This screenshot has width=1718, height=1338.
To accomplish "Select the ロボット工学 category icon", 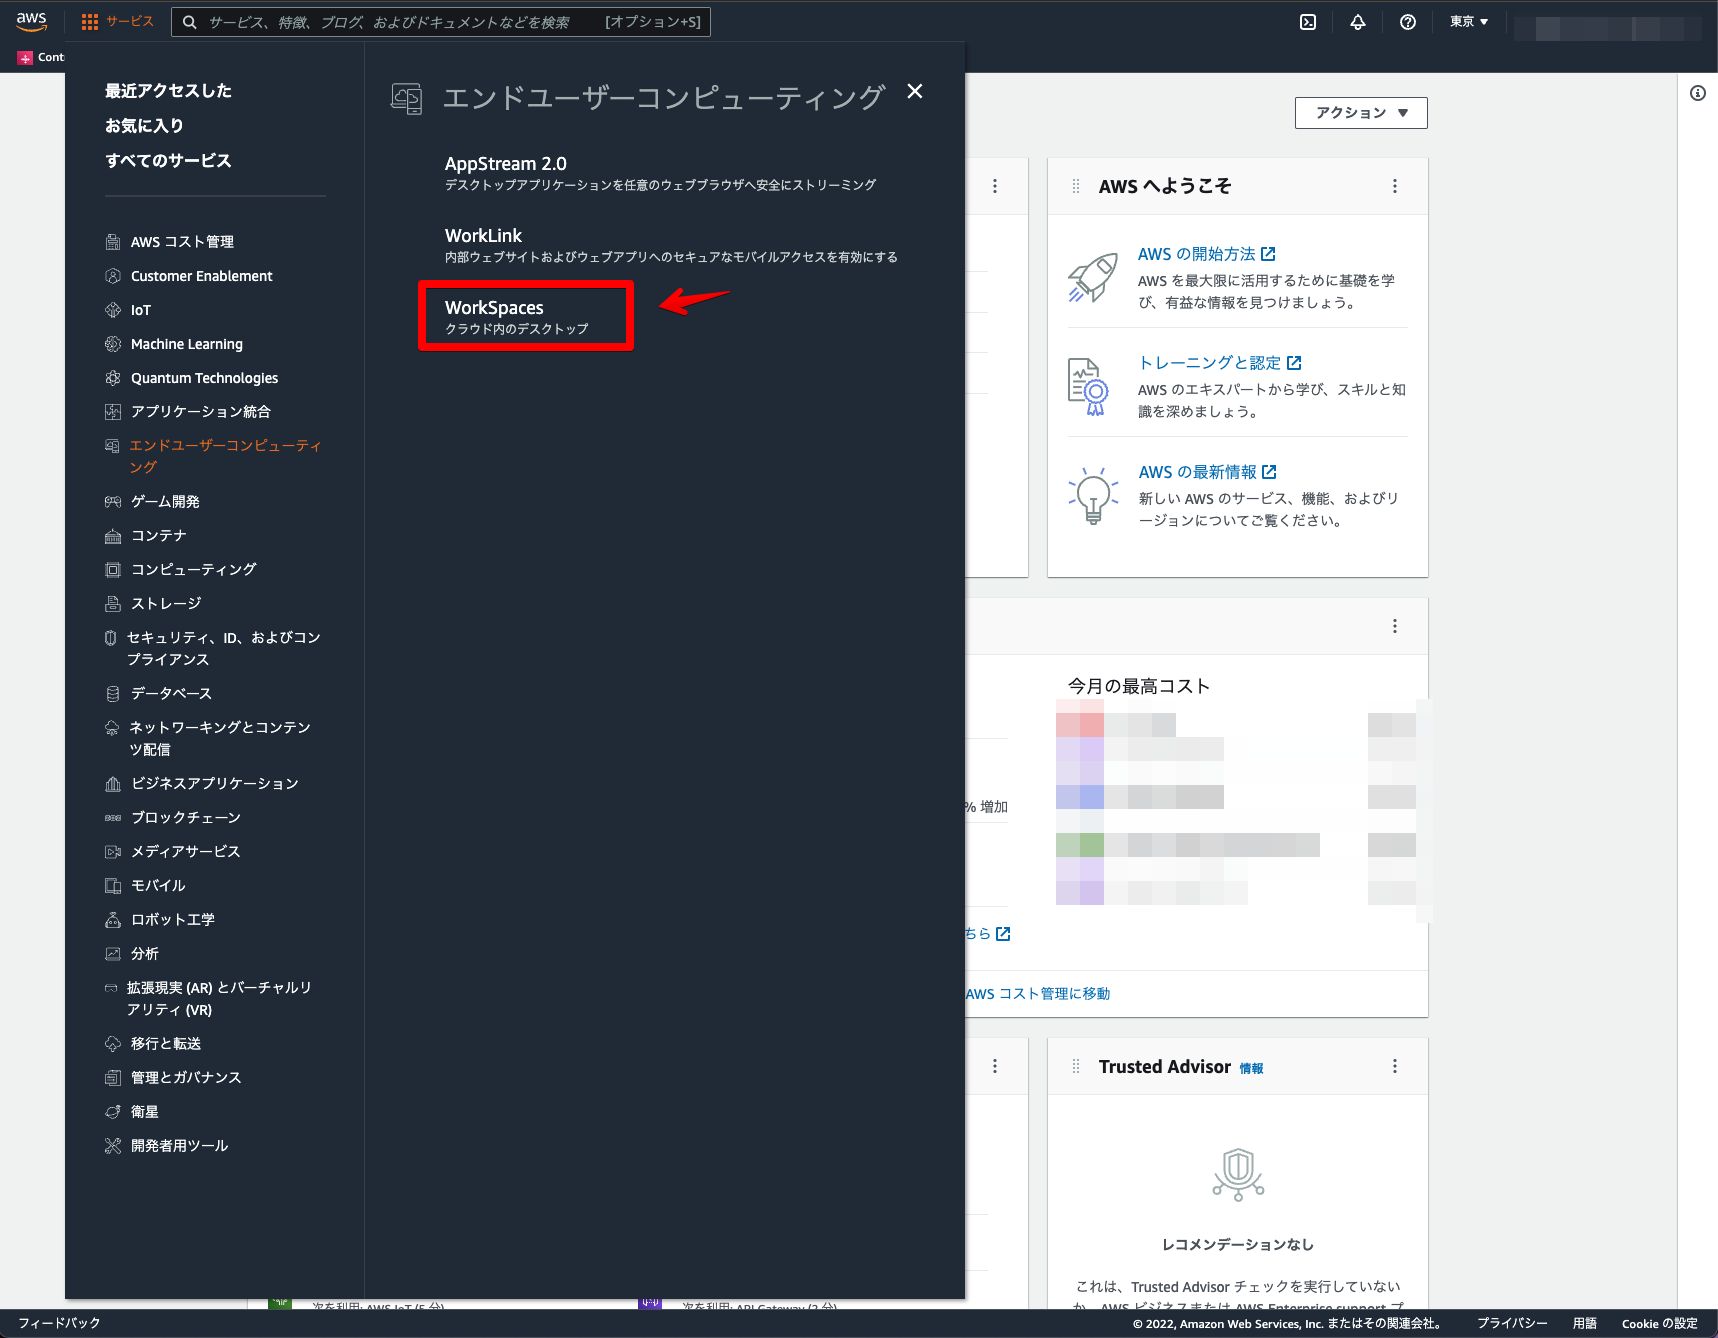I will pyautogui.click(x=113, y=919).
